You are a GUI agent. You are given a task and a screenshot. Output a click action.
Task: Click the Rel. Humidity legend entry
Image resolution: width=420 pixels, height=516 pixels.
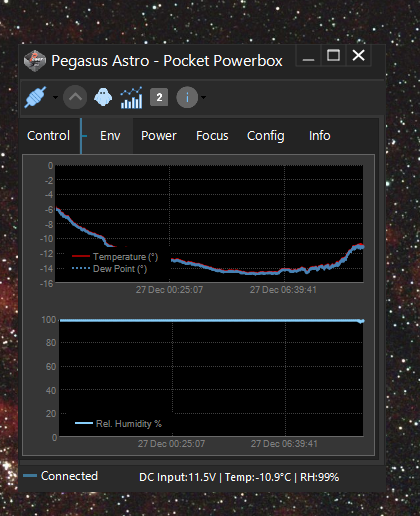click(x=118, y=424)
